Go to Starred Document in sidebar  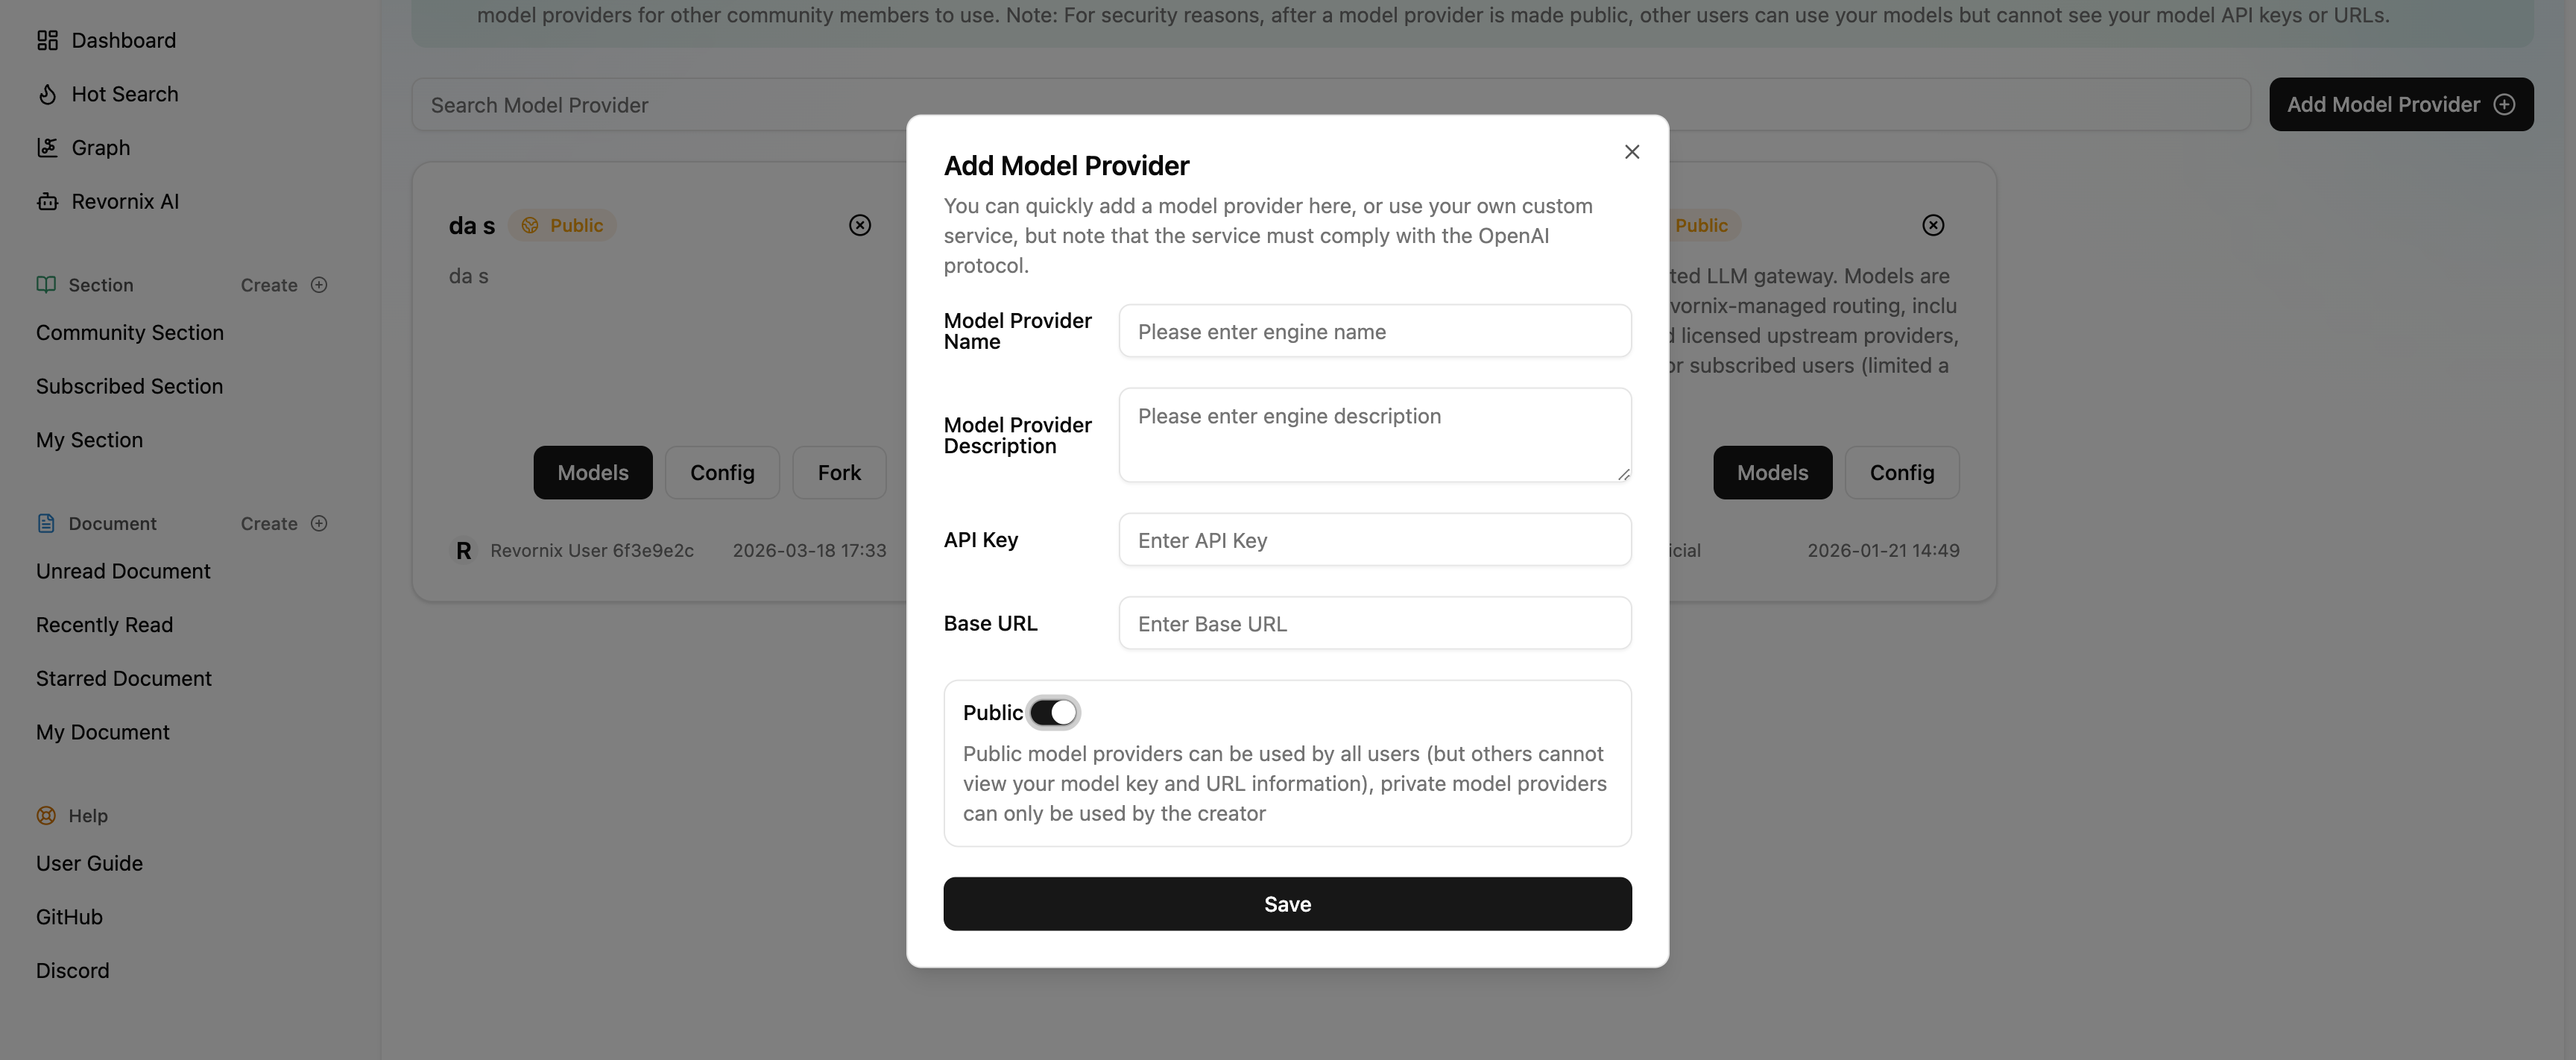(x=124, y=679)
